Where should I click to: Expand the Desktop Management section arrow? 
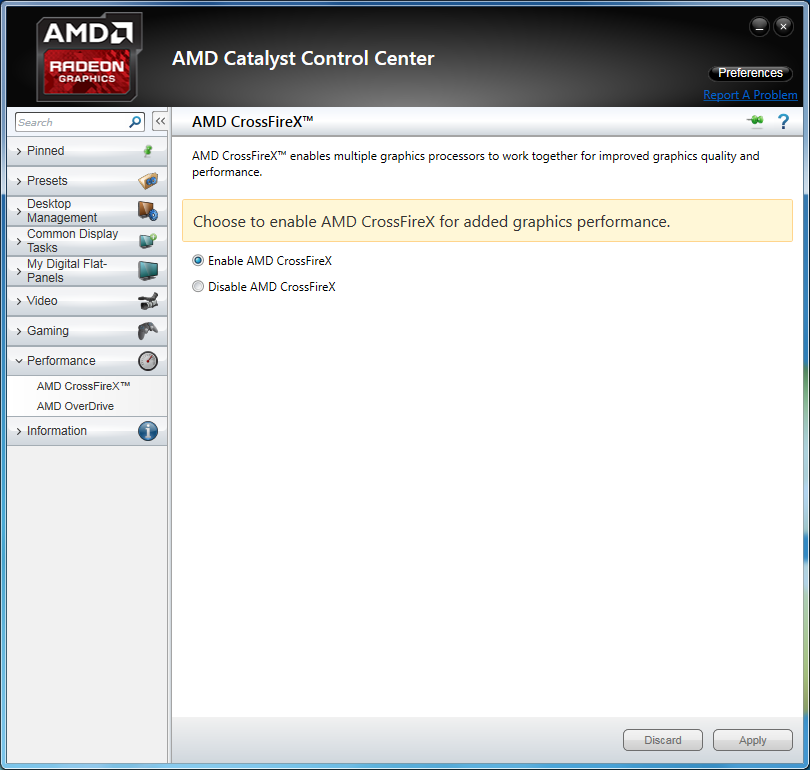pyautogui.click(x=19, y=211)
